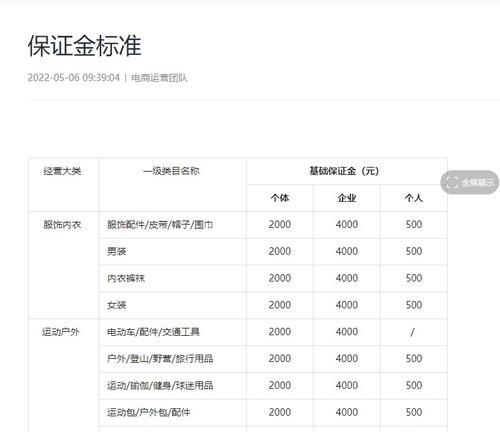
Task: Click the 500 value in 女装 row
Action: click(x=414, y=305)
